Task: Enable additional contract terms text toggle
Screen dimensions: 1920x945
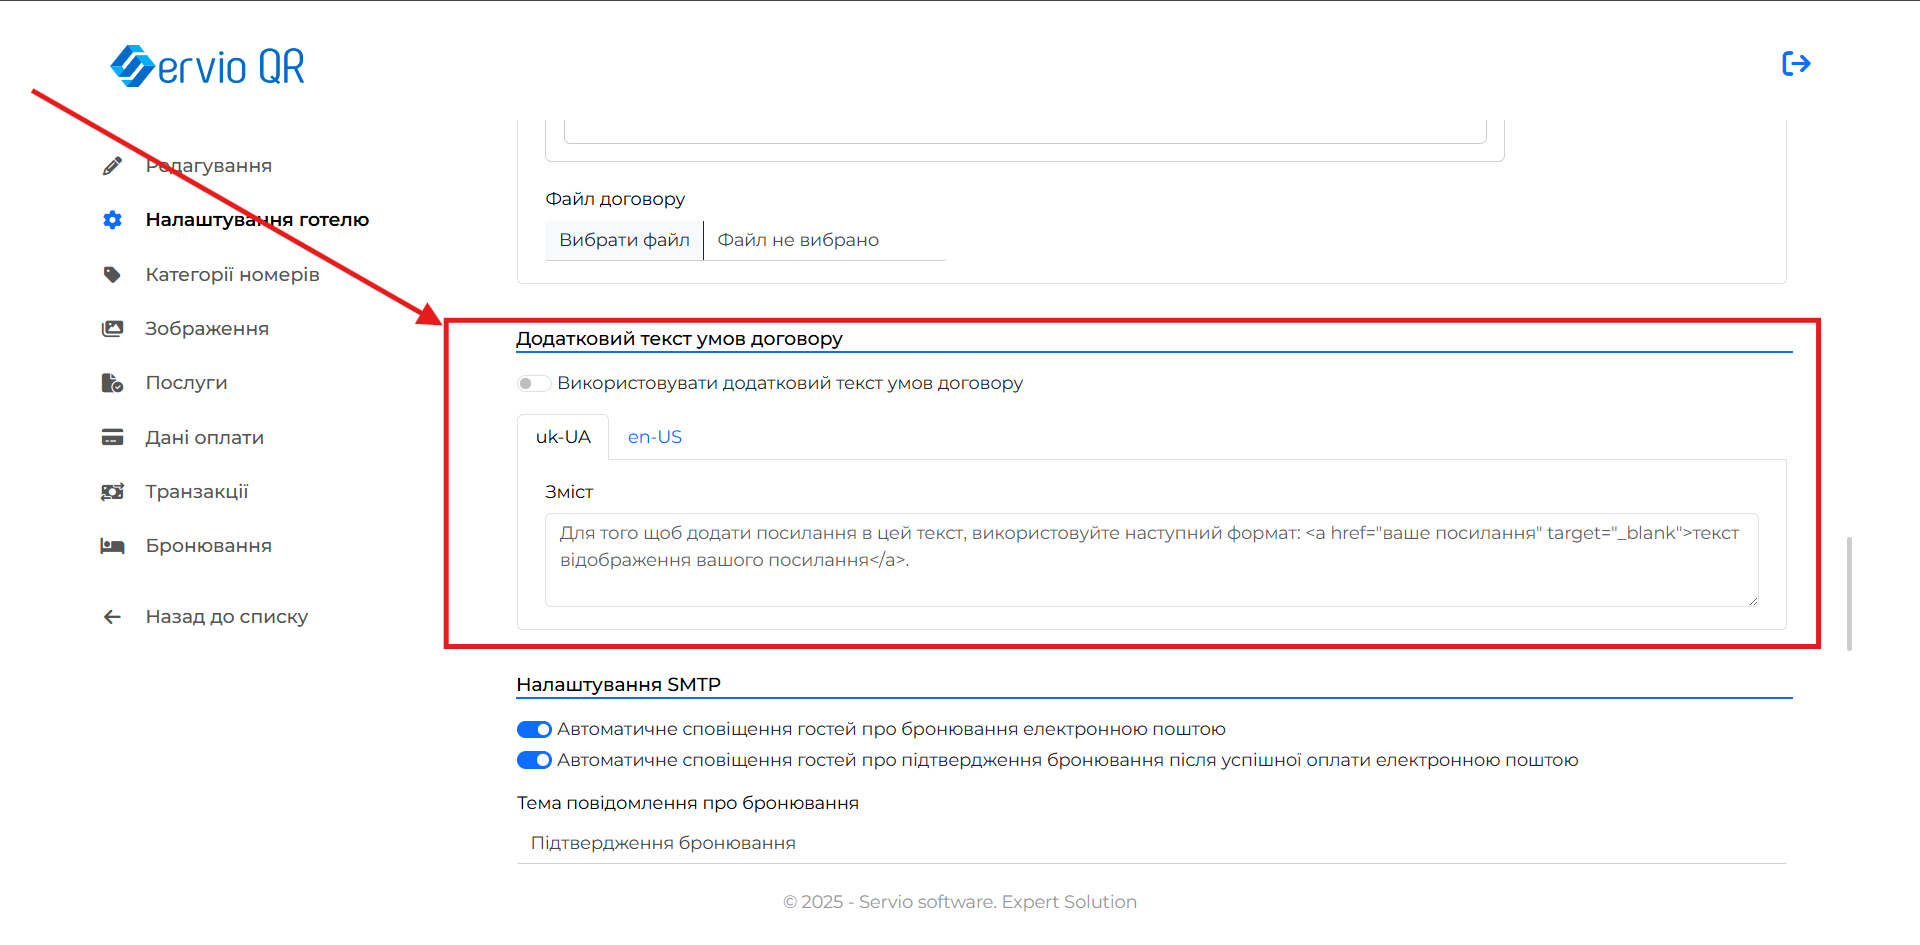Action: click(533, 384)
